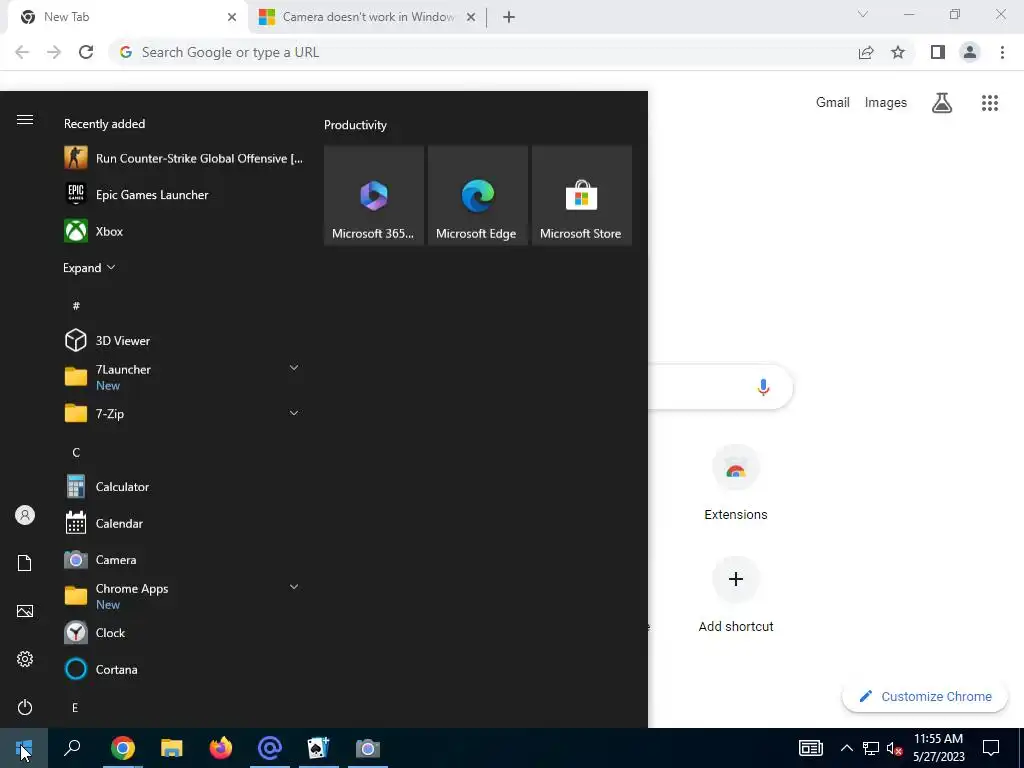Open Settings gear in the Start sidebar
1024x768 pixels.
tap(25, 659)
